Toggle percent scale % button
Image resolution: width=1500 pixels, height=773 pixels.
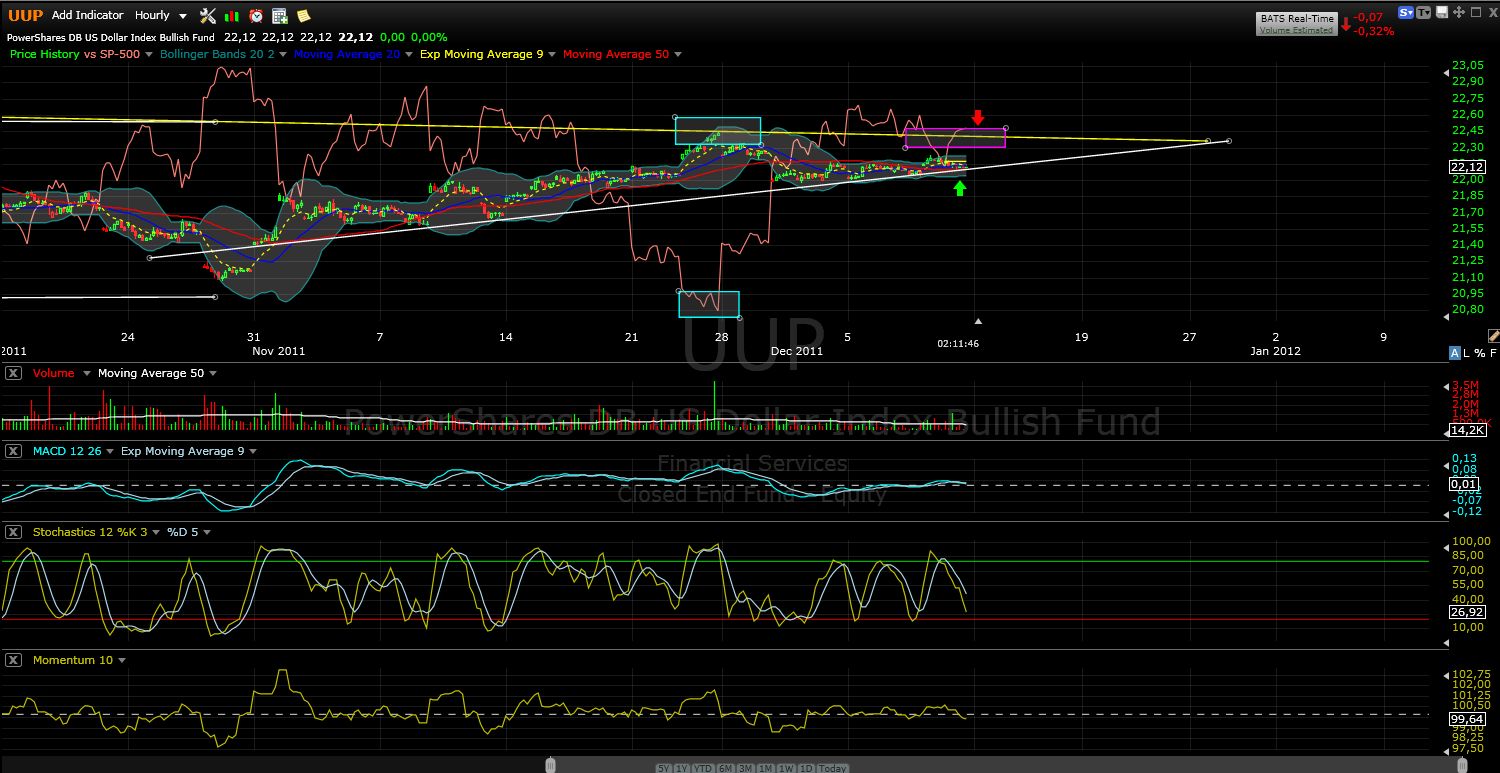pyautogui.click(x=1480, y=353)
